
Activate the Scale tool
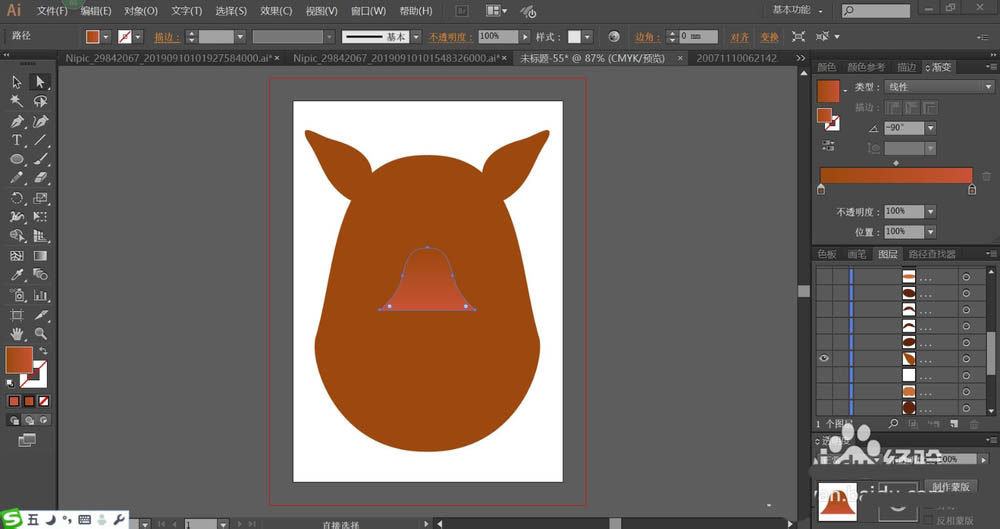coord(40,198)
